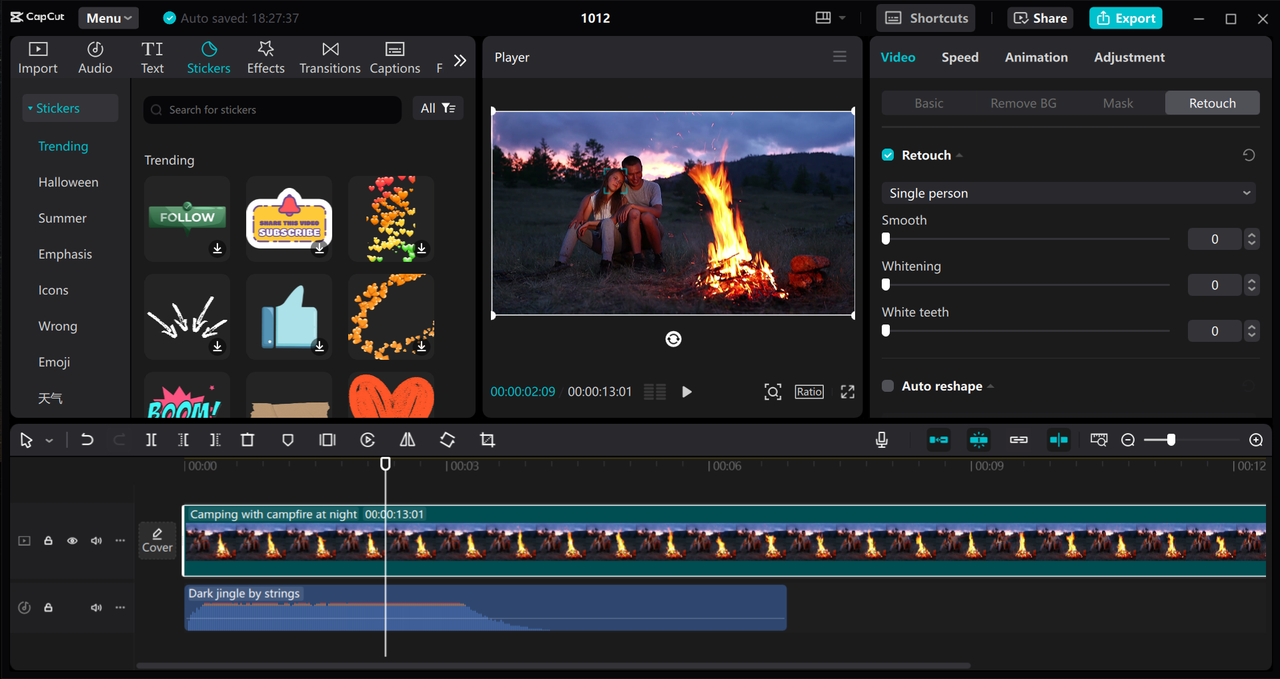Open the Shortcuts panel

click(x=927, y=18)
